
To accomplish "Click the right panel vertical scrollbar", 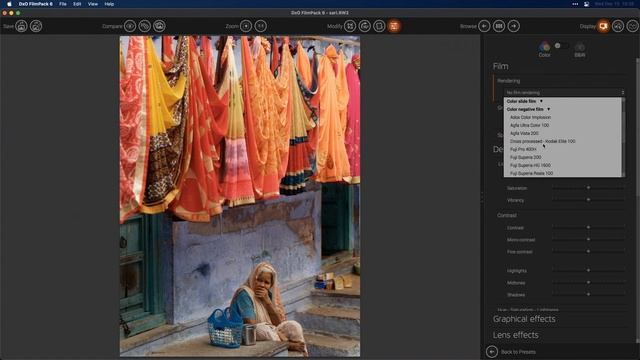I will point(638,200).
